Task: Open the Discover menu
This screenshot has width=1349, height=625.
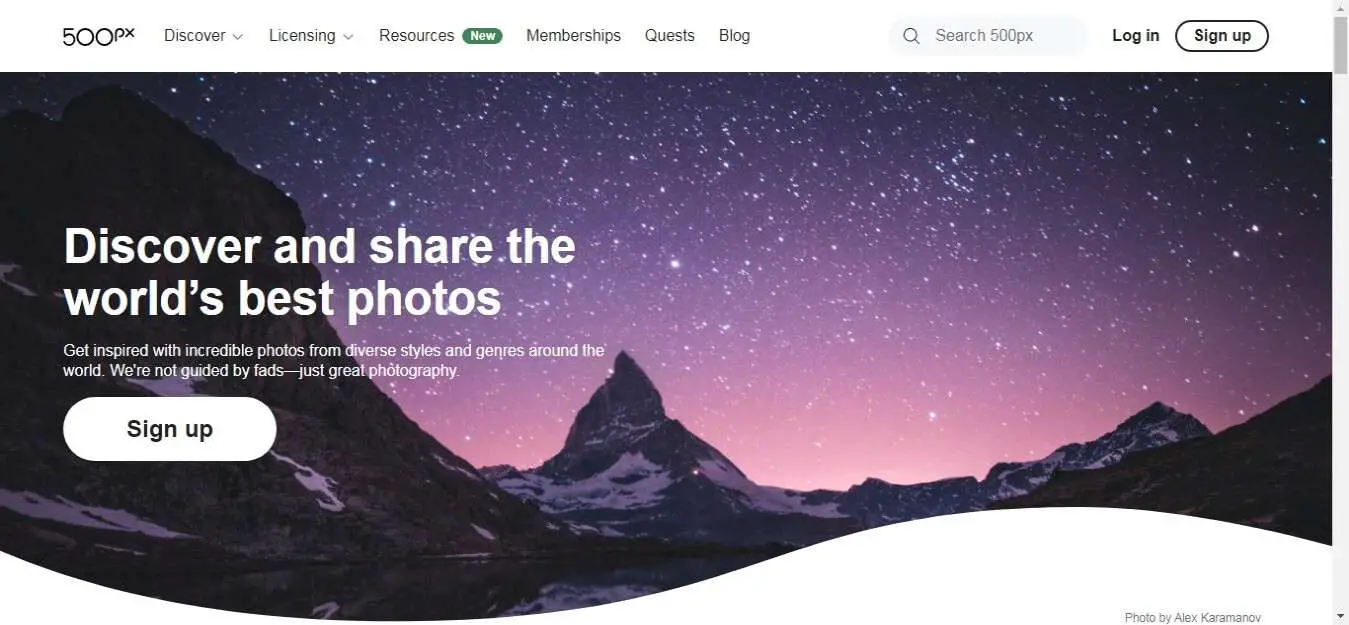Action: (195, 35)
